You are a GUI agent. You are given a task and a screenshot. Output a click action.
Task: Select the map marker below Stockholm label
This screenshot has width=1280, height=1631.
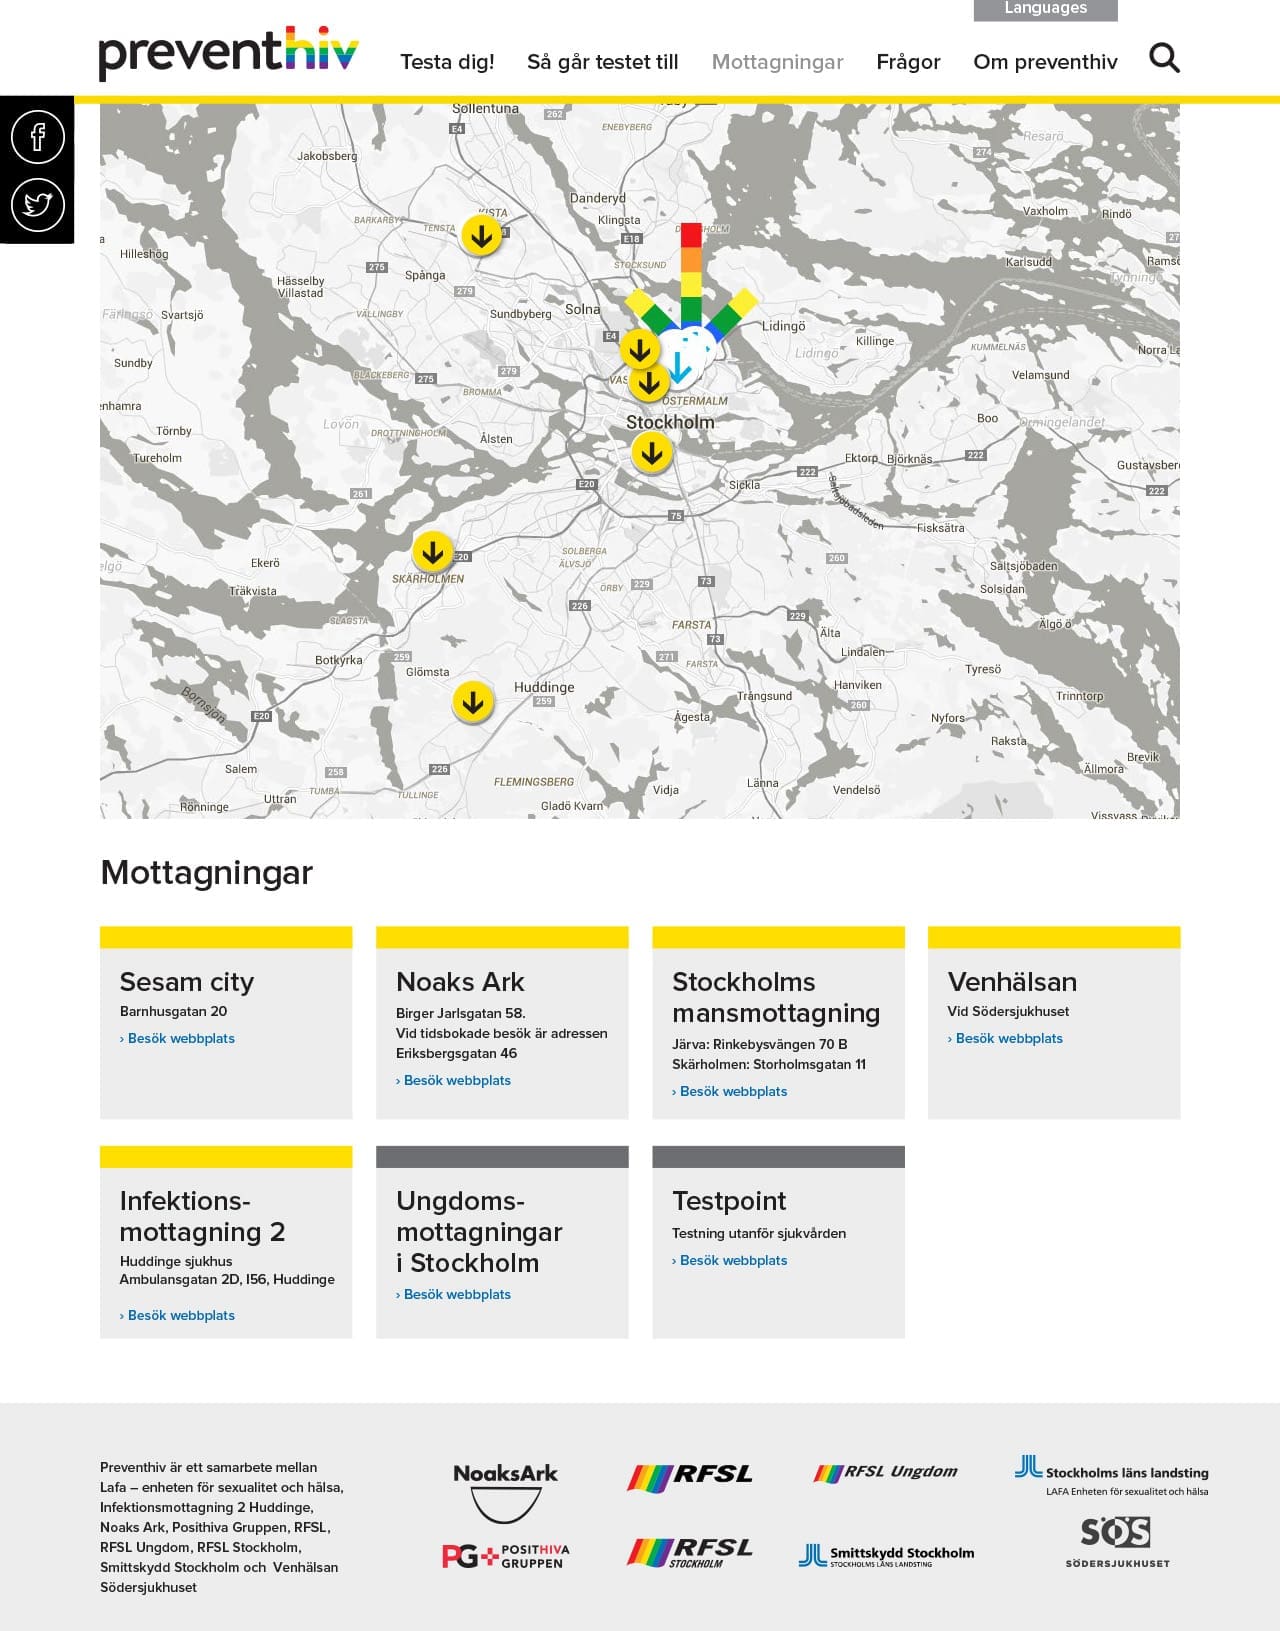click(x=652, y=455)
